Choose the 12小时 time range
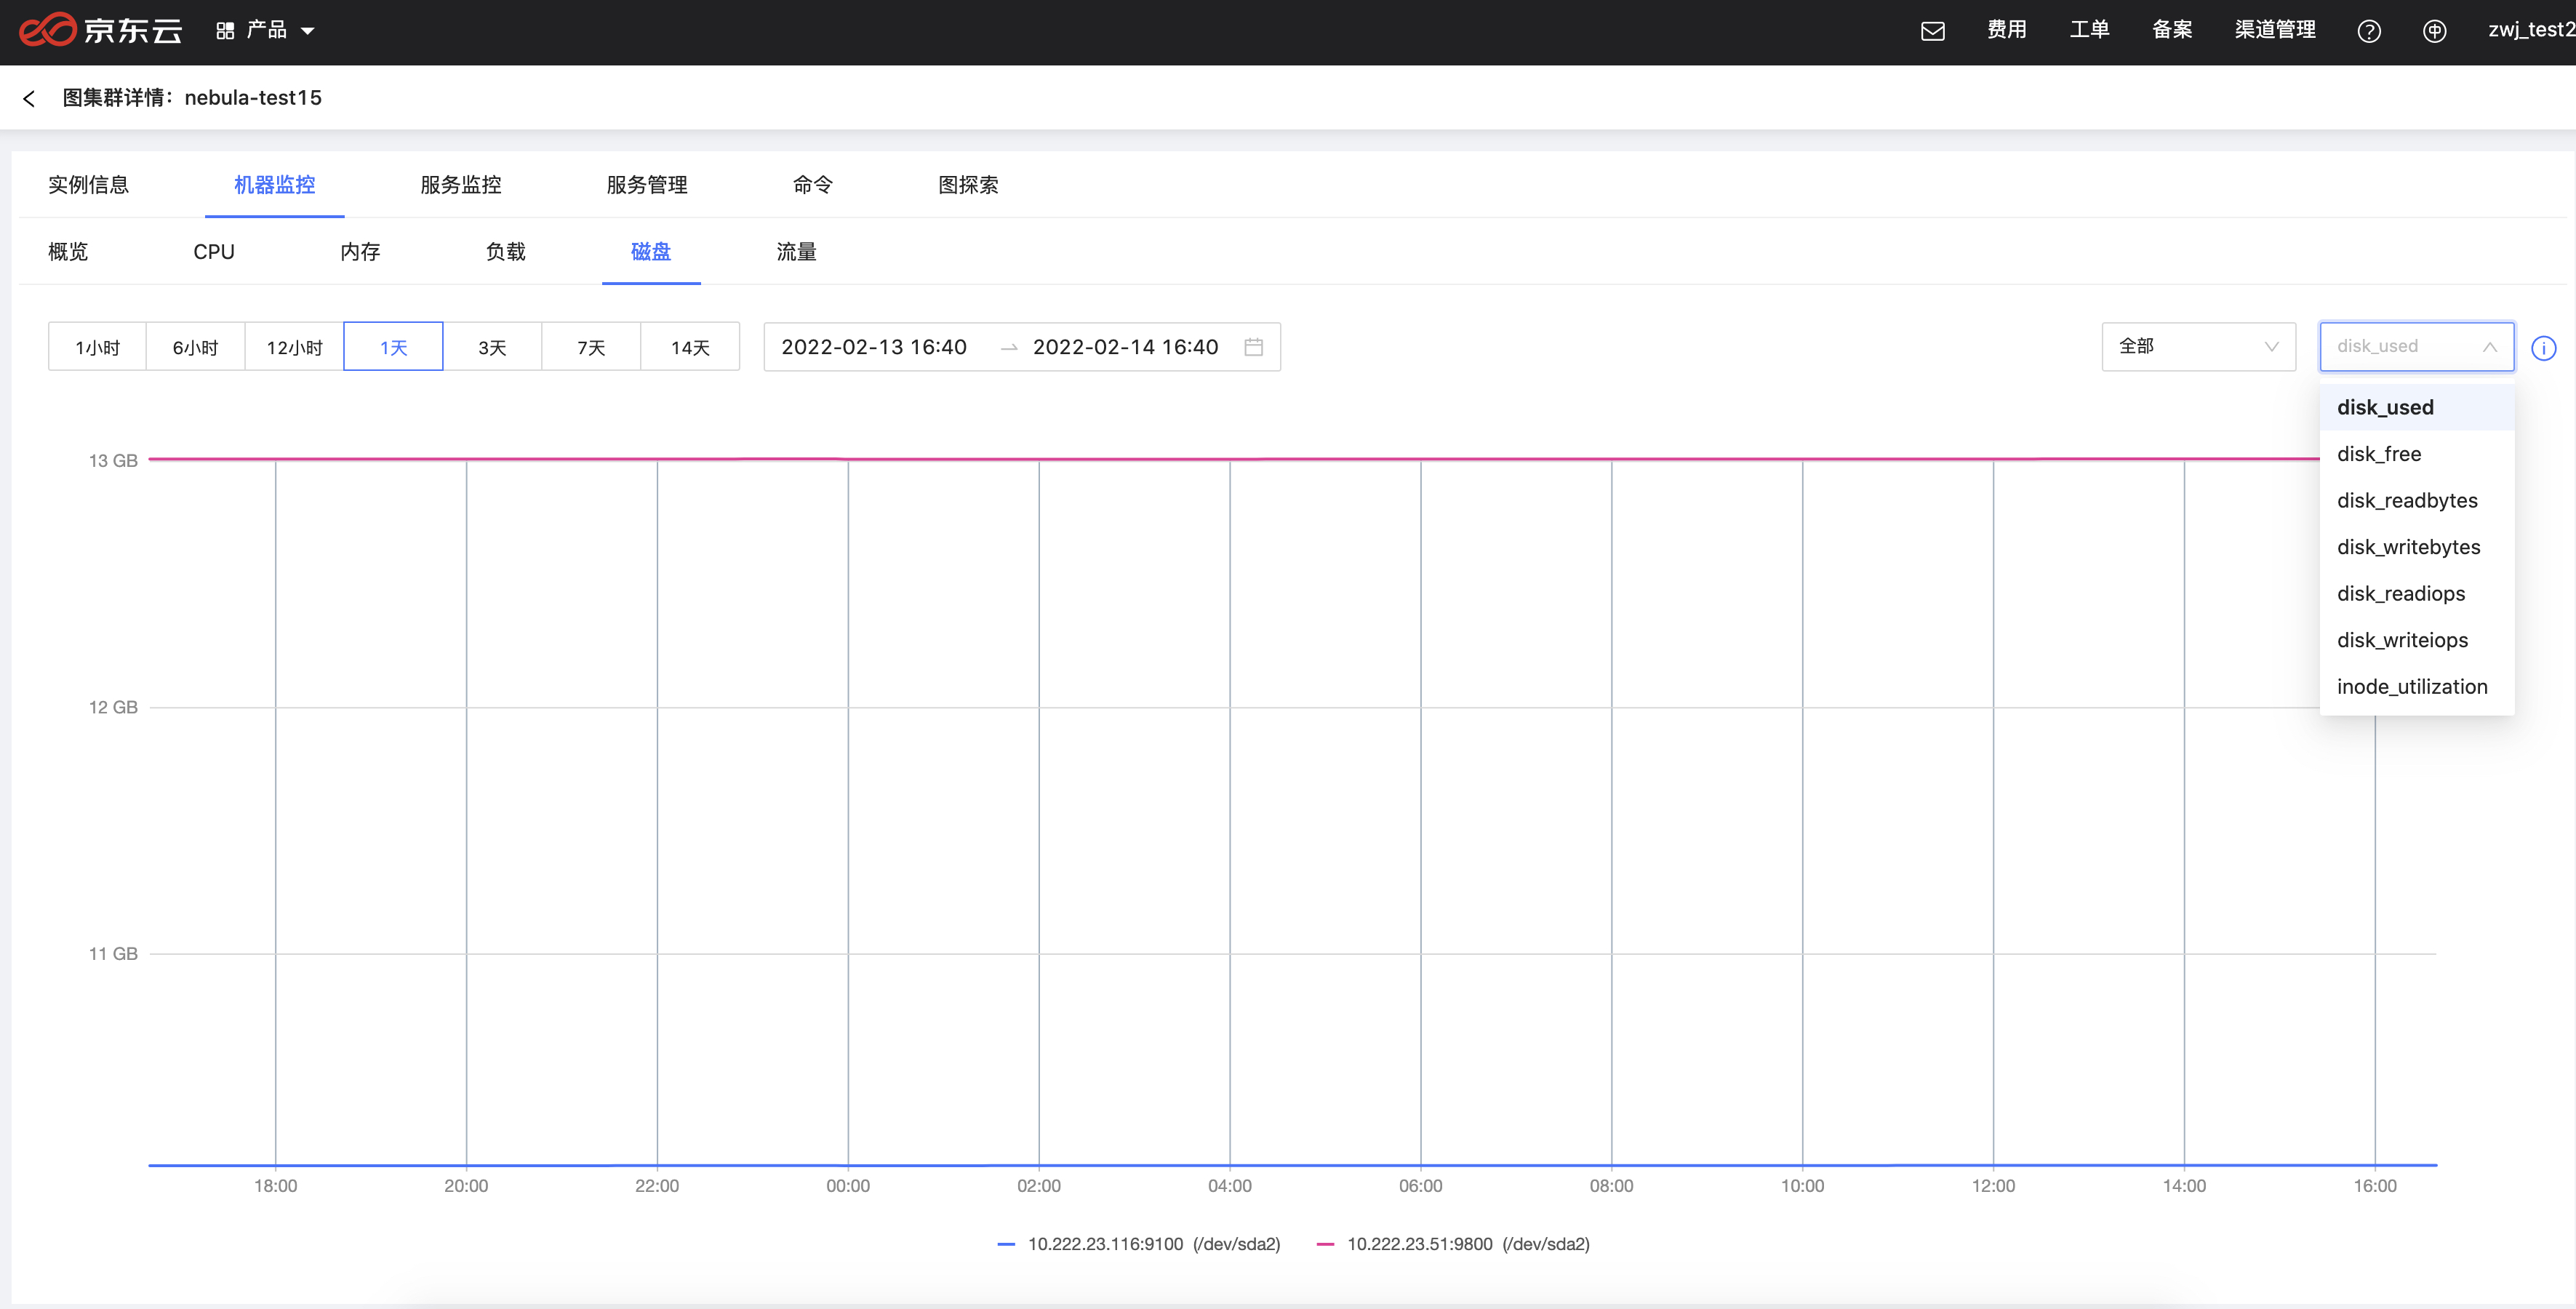Viewport: 2576px width, 1309px height. coord(295,347)
